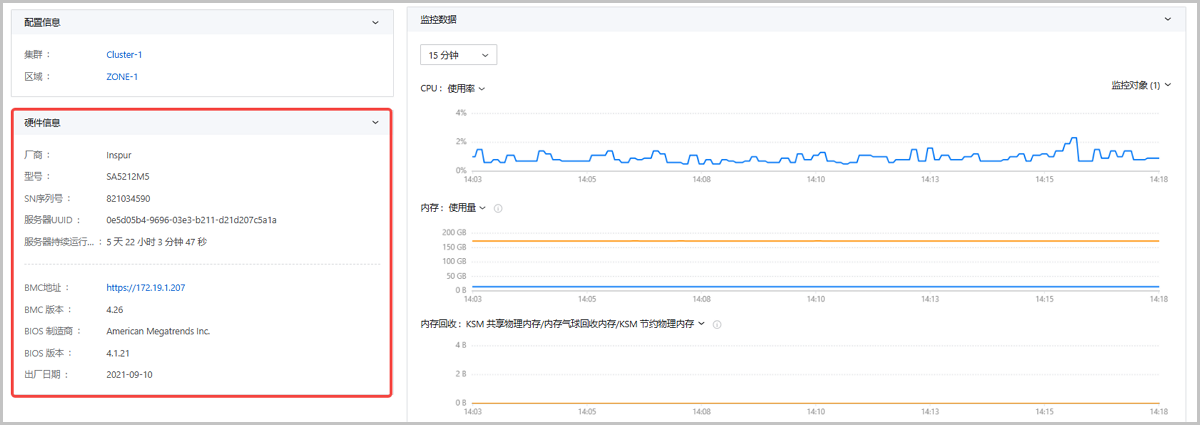Click the vendor value Inspur

pyautogui.click(x=119, y=155)
